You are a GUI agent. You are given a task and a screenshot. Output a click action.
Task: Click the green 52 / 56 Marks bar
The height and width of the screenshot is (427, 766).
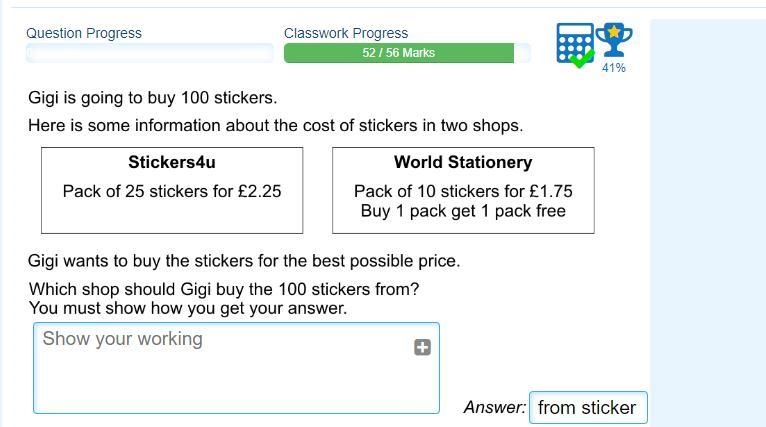point(399,53)
